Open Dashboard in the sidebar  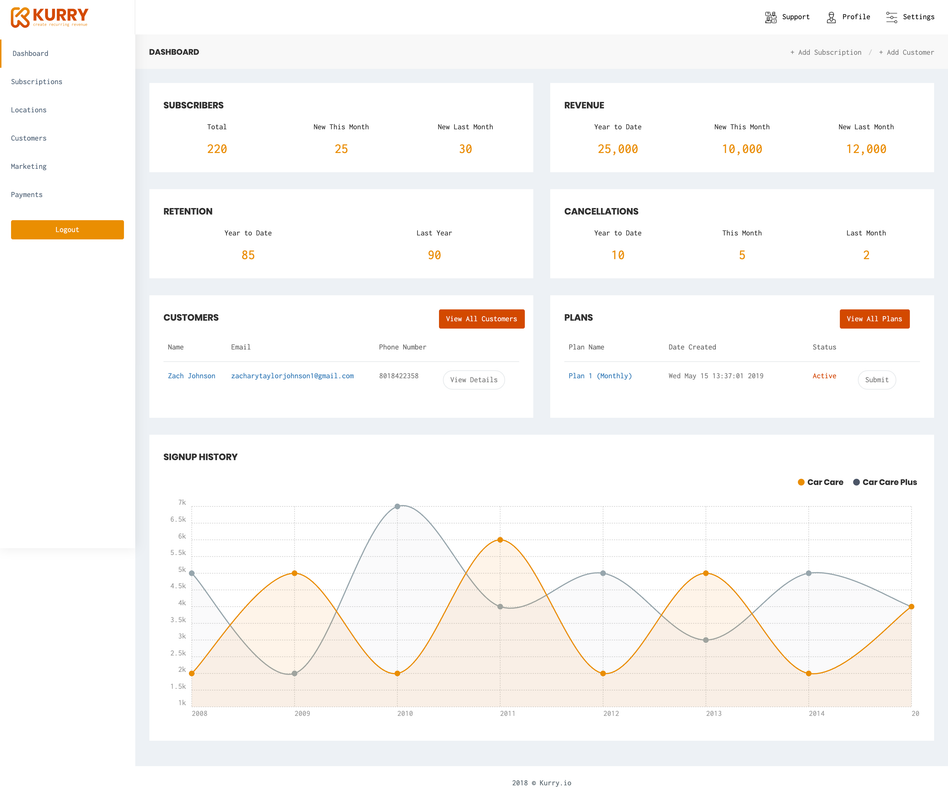coord(30,53)
